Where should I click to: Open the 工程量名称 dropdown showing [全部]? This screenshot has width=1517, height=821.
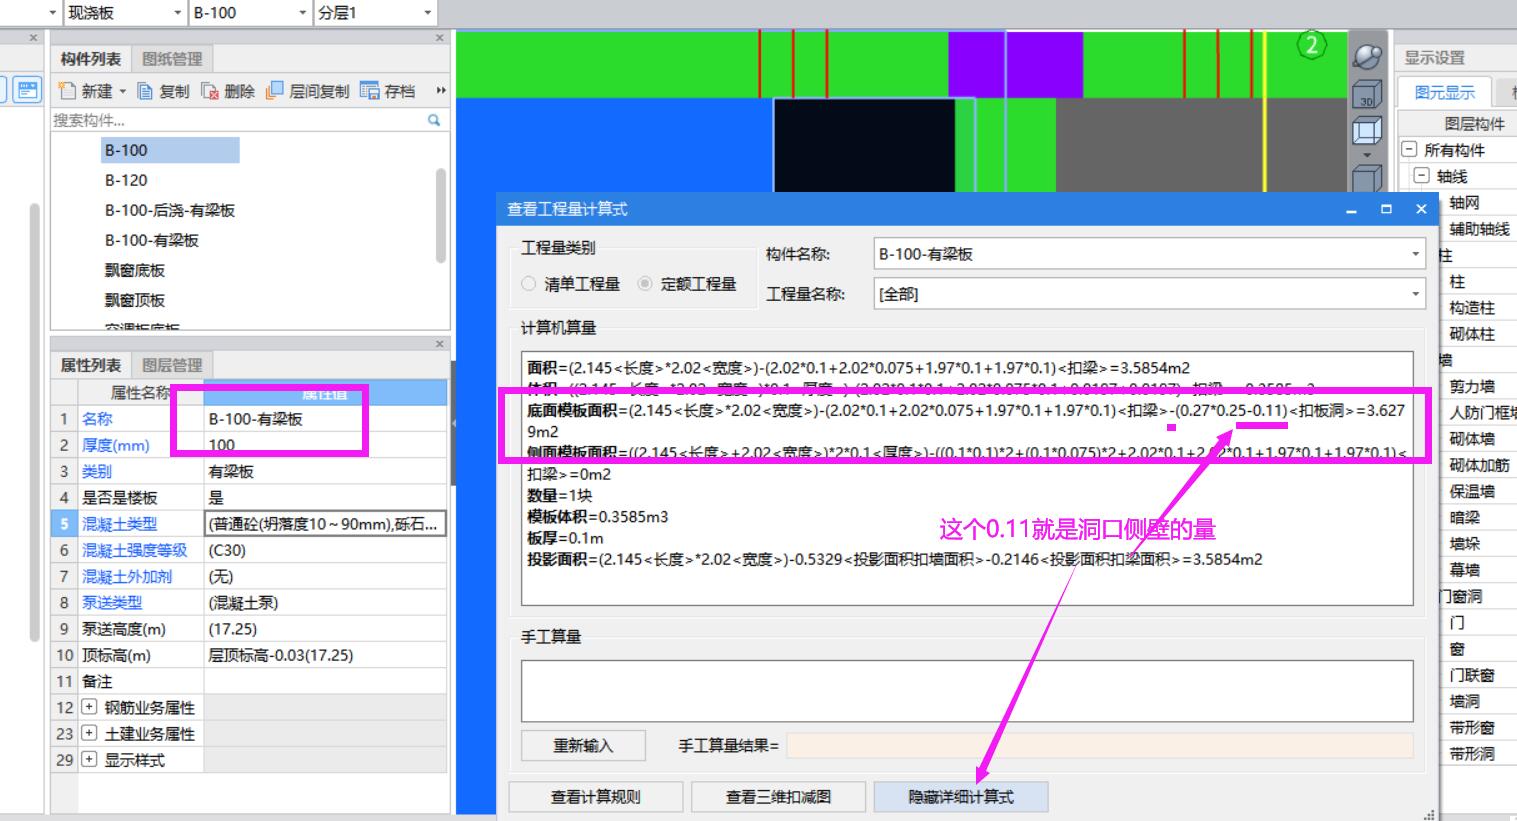[1415, 294]
